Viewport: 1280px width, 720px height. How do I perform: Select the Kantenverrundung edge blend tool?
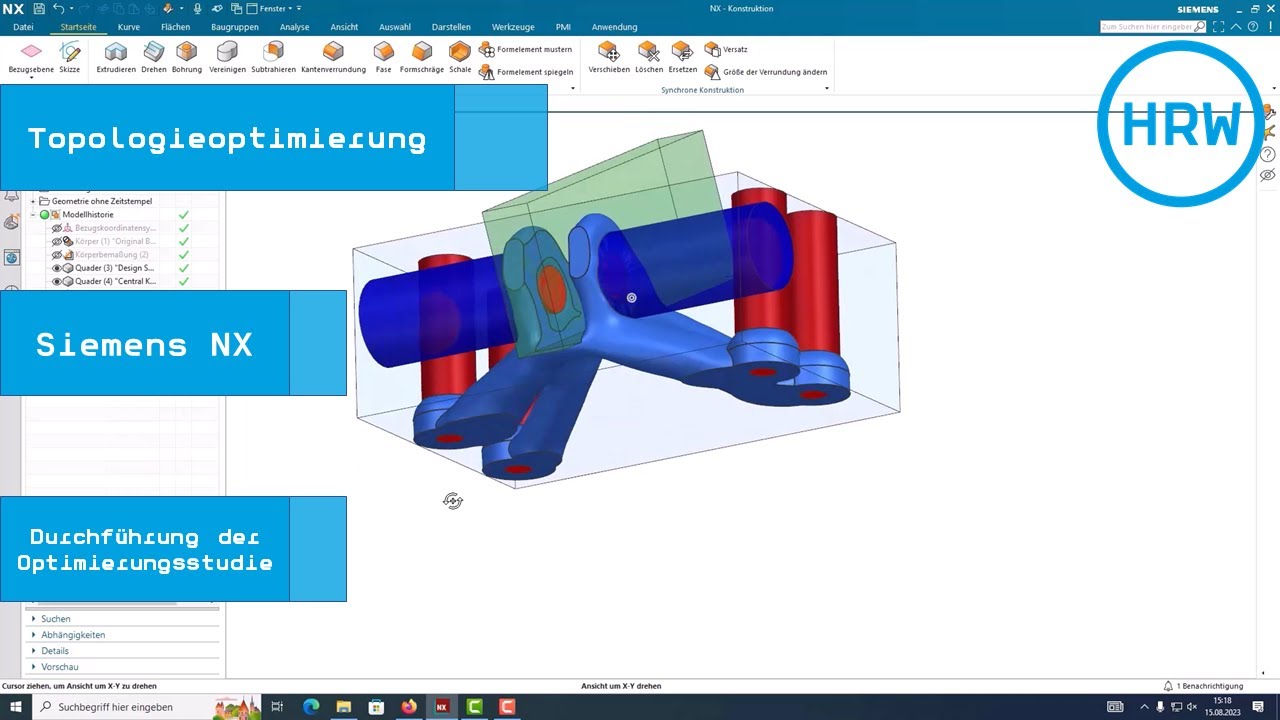(x=333, y=57)
